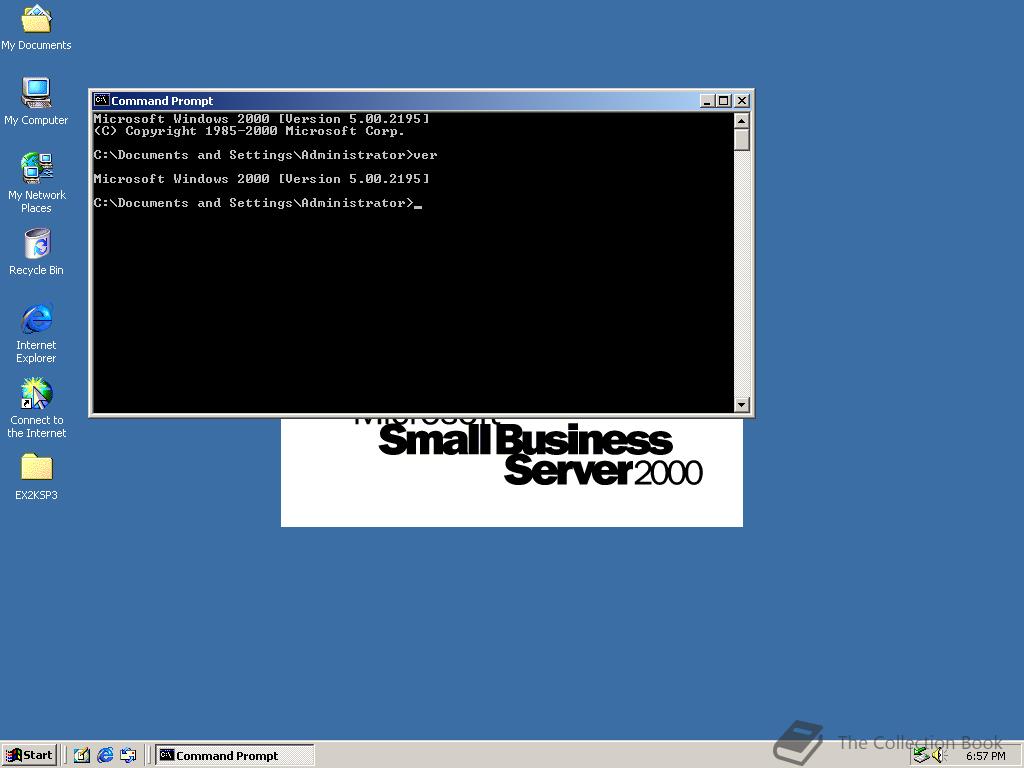Click the Command Prompt scrollbar up arrow
1024x768 pixels.
[741, 121]
